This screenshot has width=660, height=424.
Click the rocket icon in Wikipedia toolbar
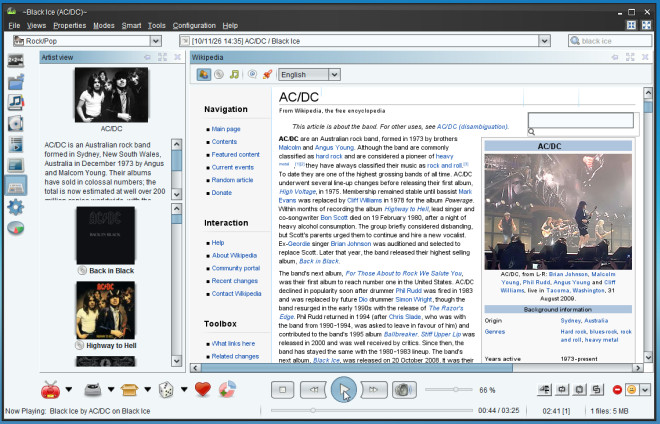(267, 75)
